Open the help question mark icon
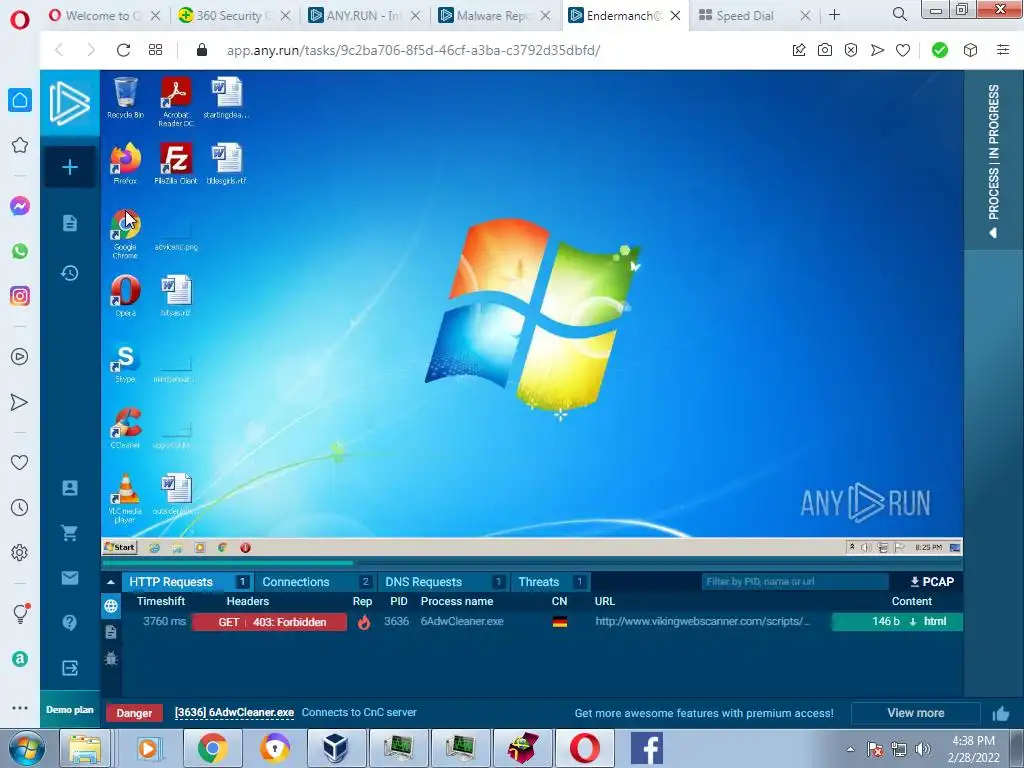The width and height of the screenshot is (1024, 768). [x=70, y=622]
